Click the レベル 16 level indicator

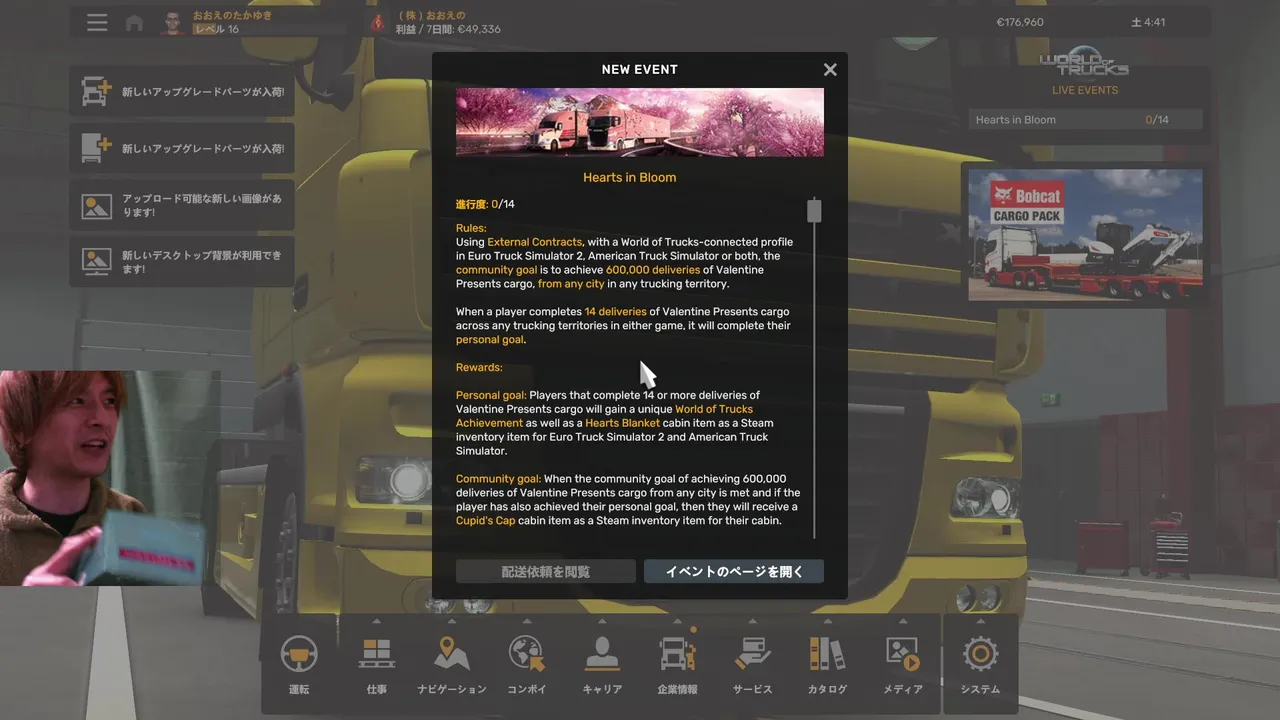[x=216, y=29]
